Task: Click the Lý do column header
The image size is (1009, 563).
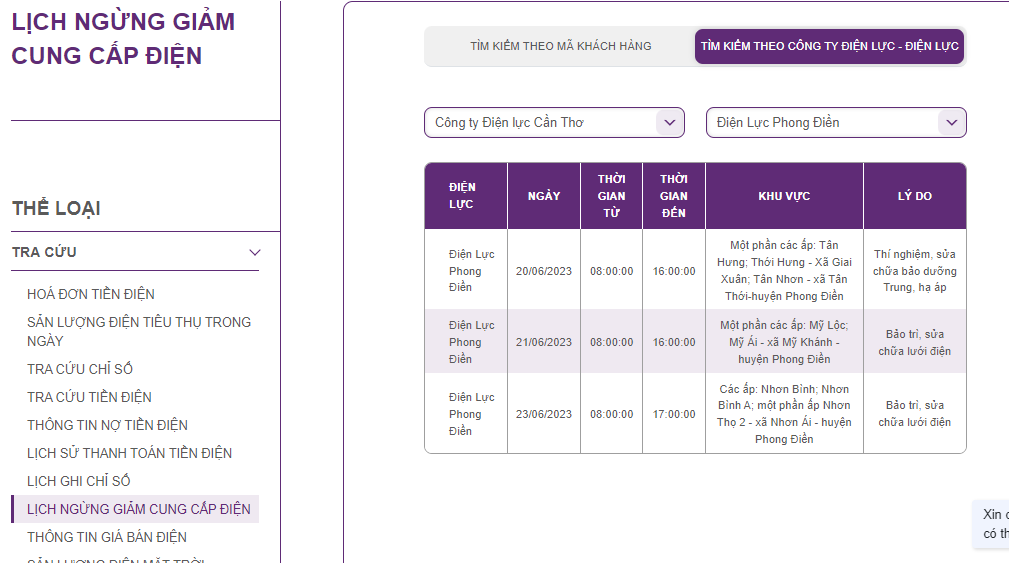Action: pyautogui.click(x=914, y=196)
